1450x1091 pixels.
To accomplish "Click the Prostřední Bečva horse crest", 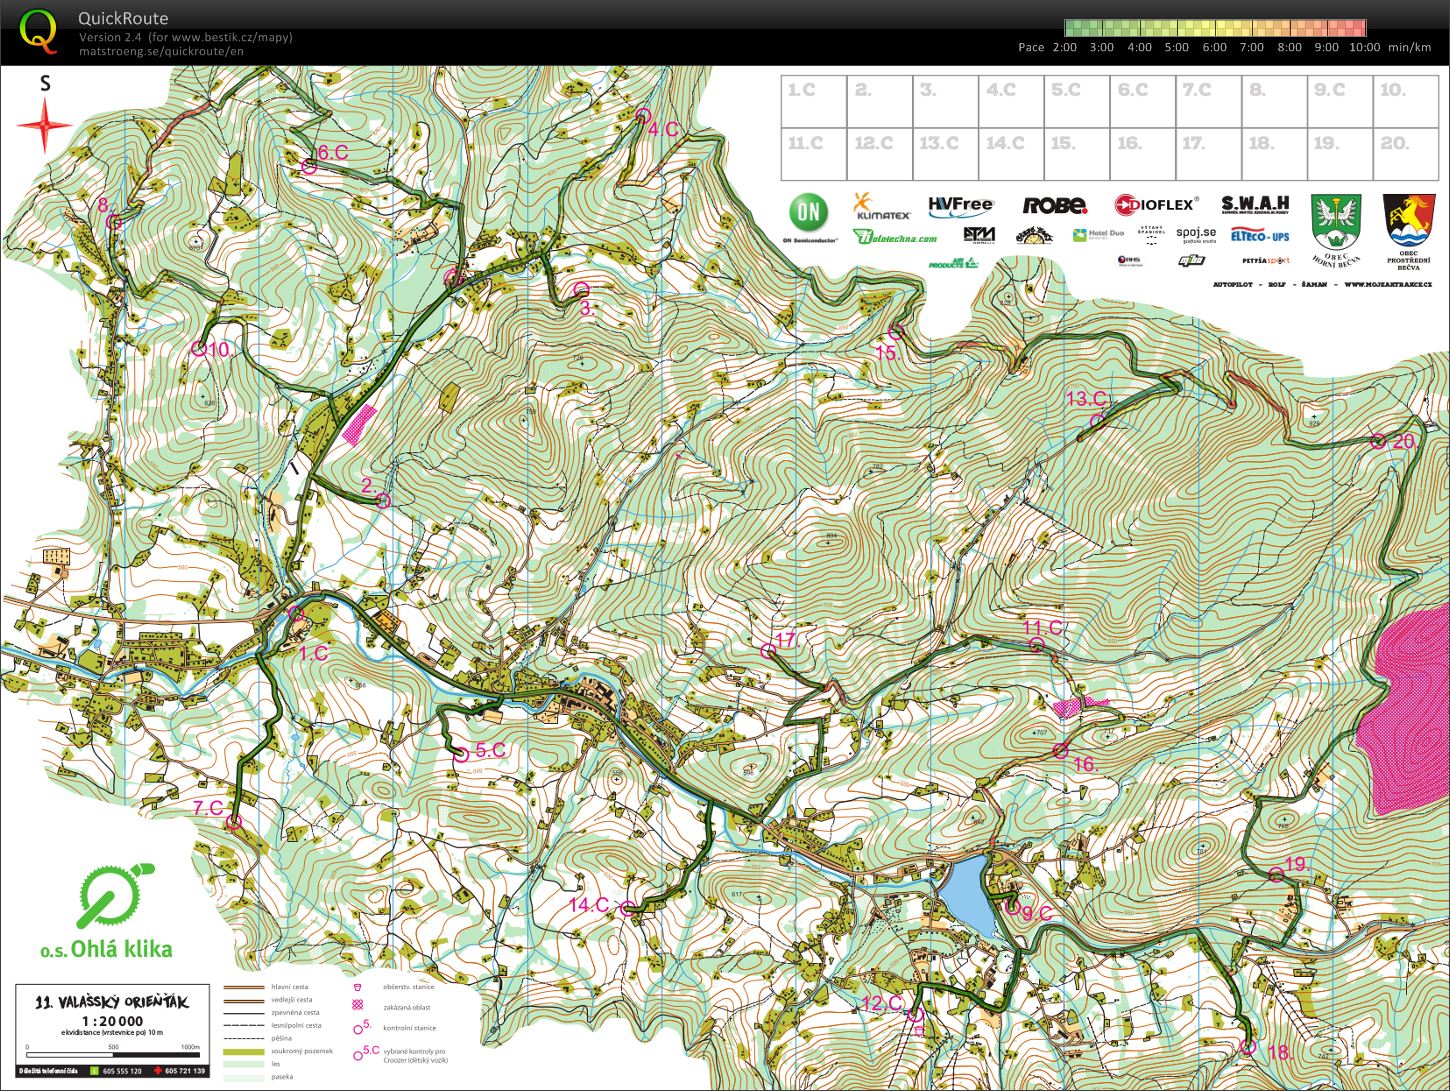I will (x=1408, y=224).
